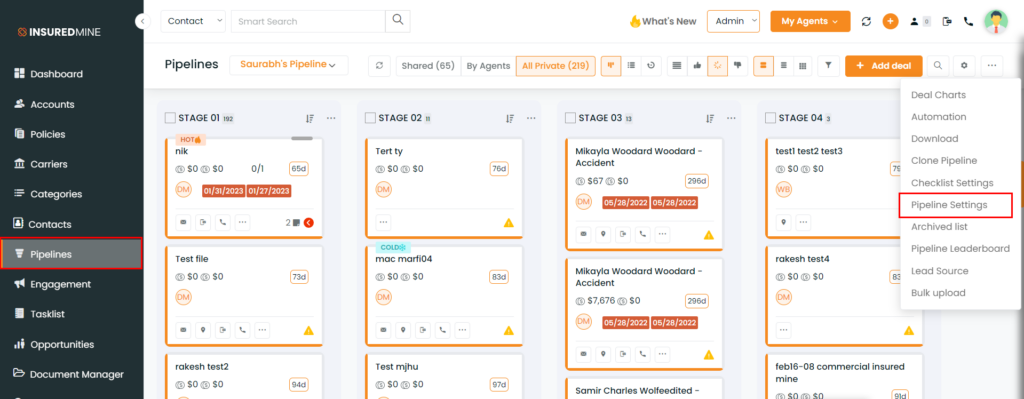Image resolution: width=1024 pixels, height=399 pixels.
Task: Filter deals by thumbs-up won icon
Action: (697, 65)
